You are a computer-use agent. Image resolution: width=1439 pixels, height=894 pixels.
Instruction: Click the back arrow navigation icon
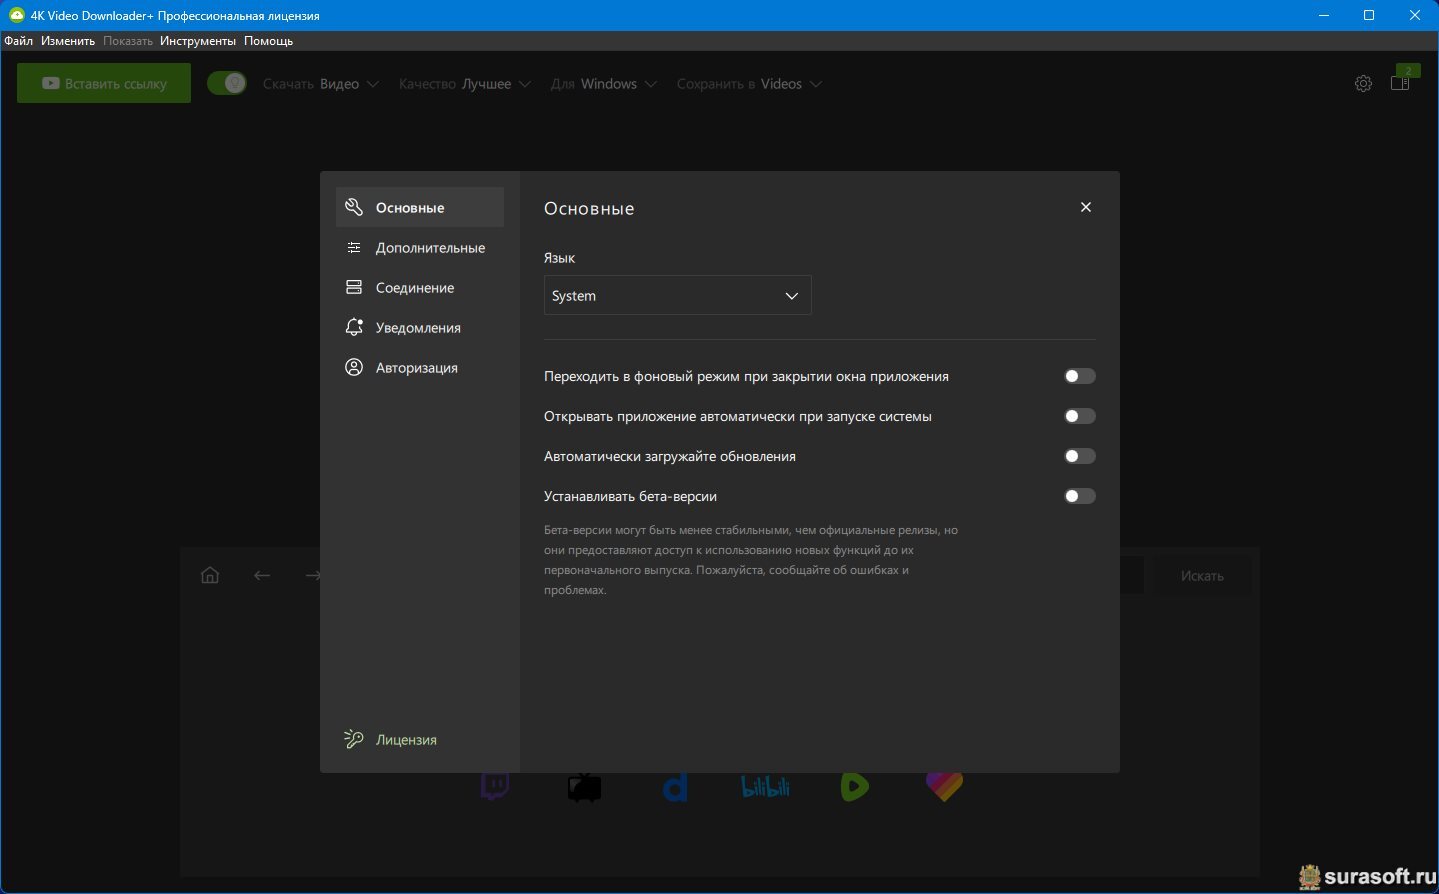262,575
